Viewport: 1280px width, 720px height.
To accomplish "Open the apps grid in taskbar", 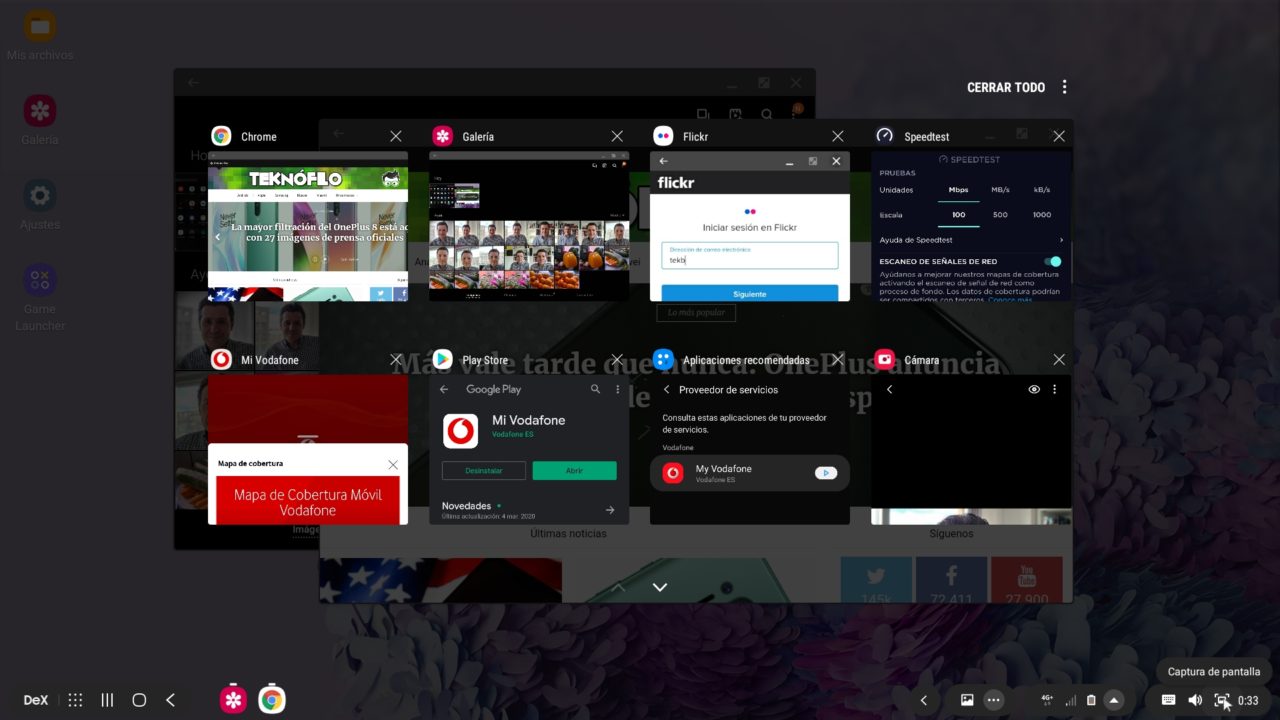I will click(75, 700).
